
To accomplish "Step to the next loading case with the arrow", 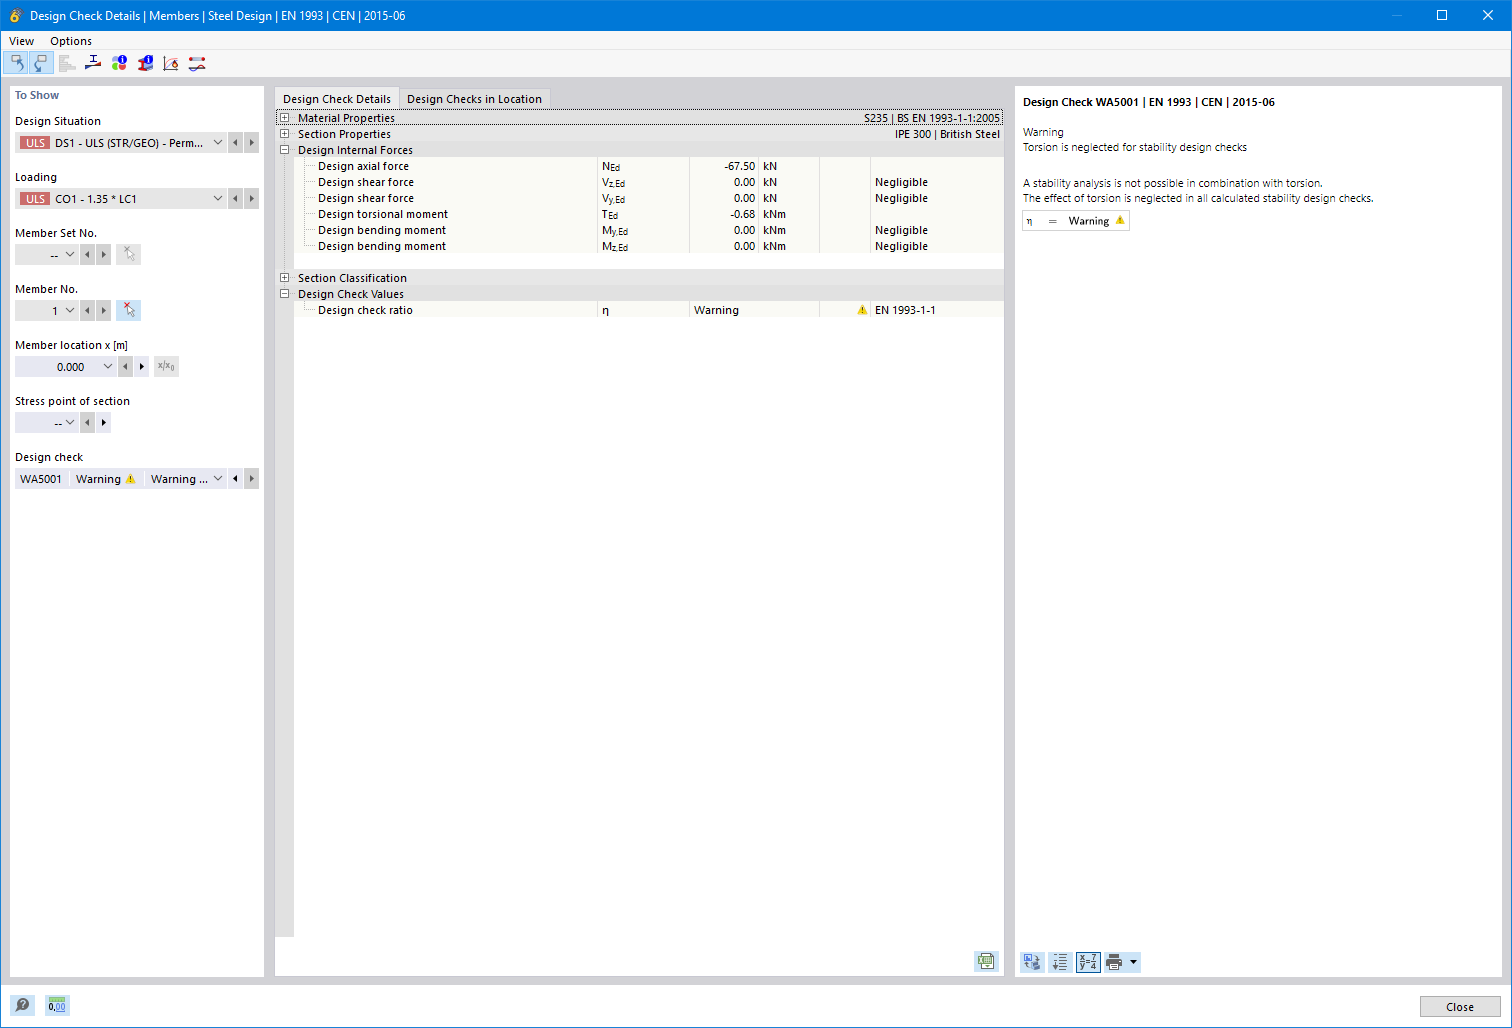I will point(251,198).
